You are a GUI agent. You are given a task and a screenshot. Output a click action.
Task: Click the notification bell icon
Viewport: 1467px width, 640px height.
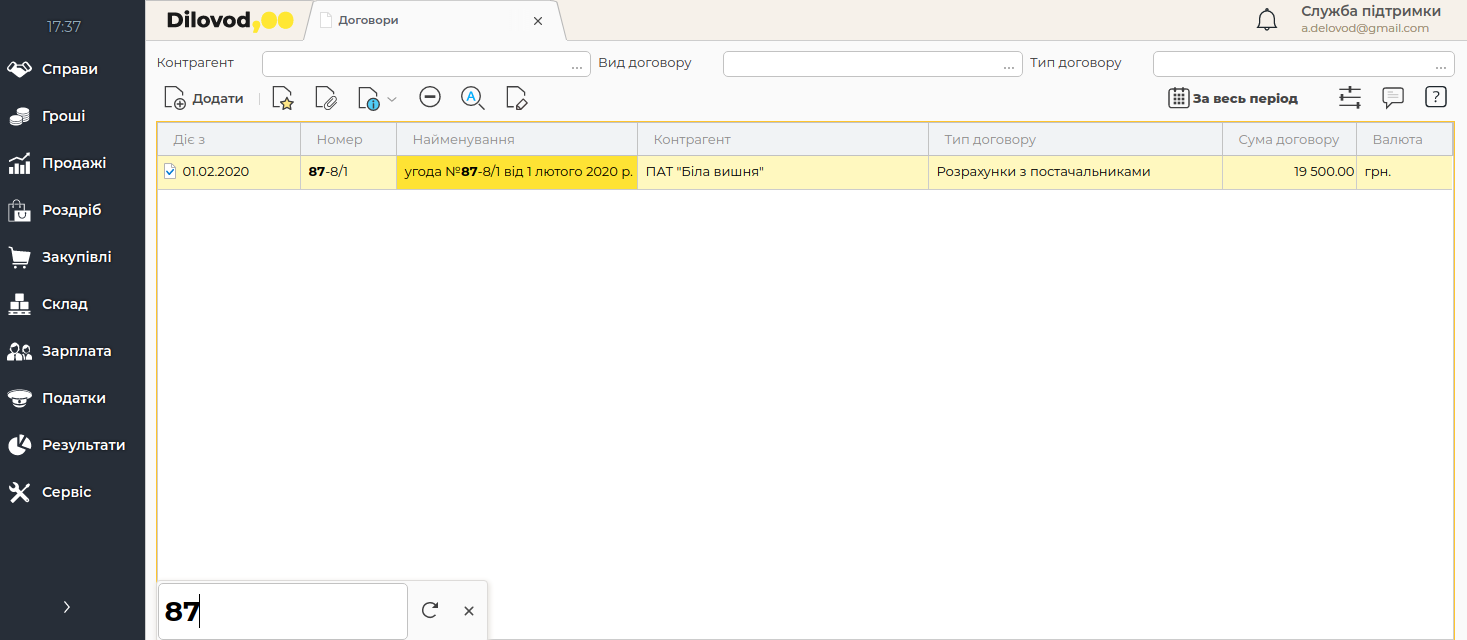point(1267,20)
